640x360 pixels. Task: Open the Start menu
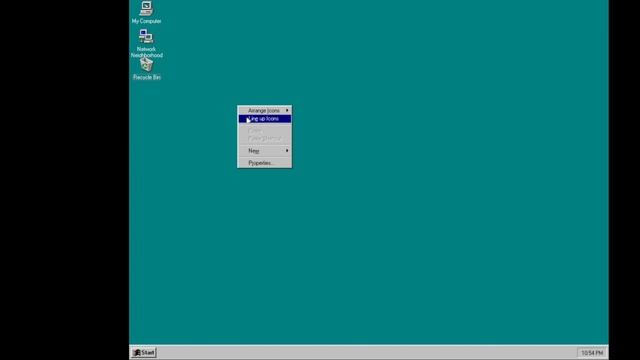144,353
